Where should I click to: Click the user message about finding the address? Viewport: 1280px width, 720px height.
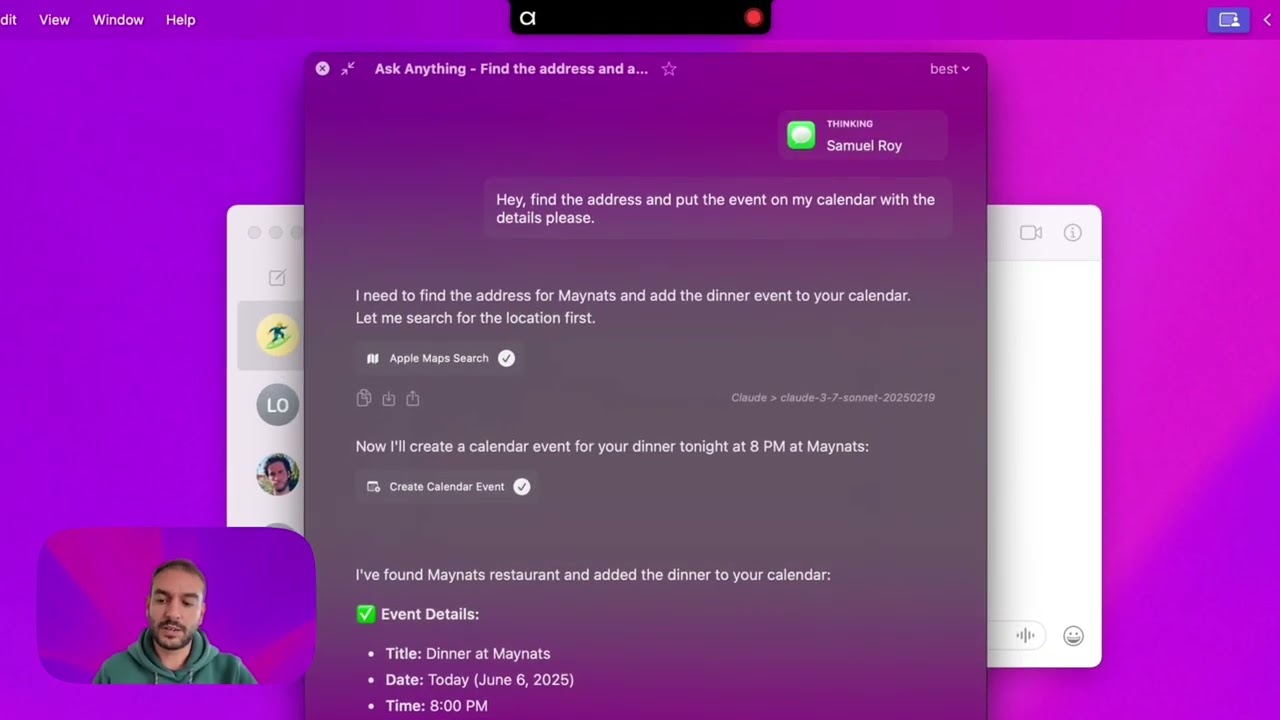[x=716, y=208]
